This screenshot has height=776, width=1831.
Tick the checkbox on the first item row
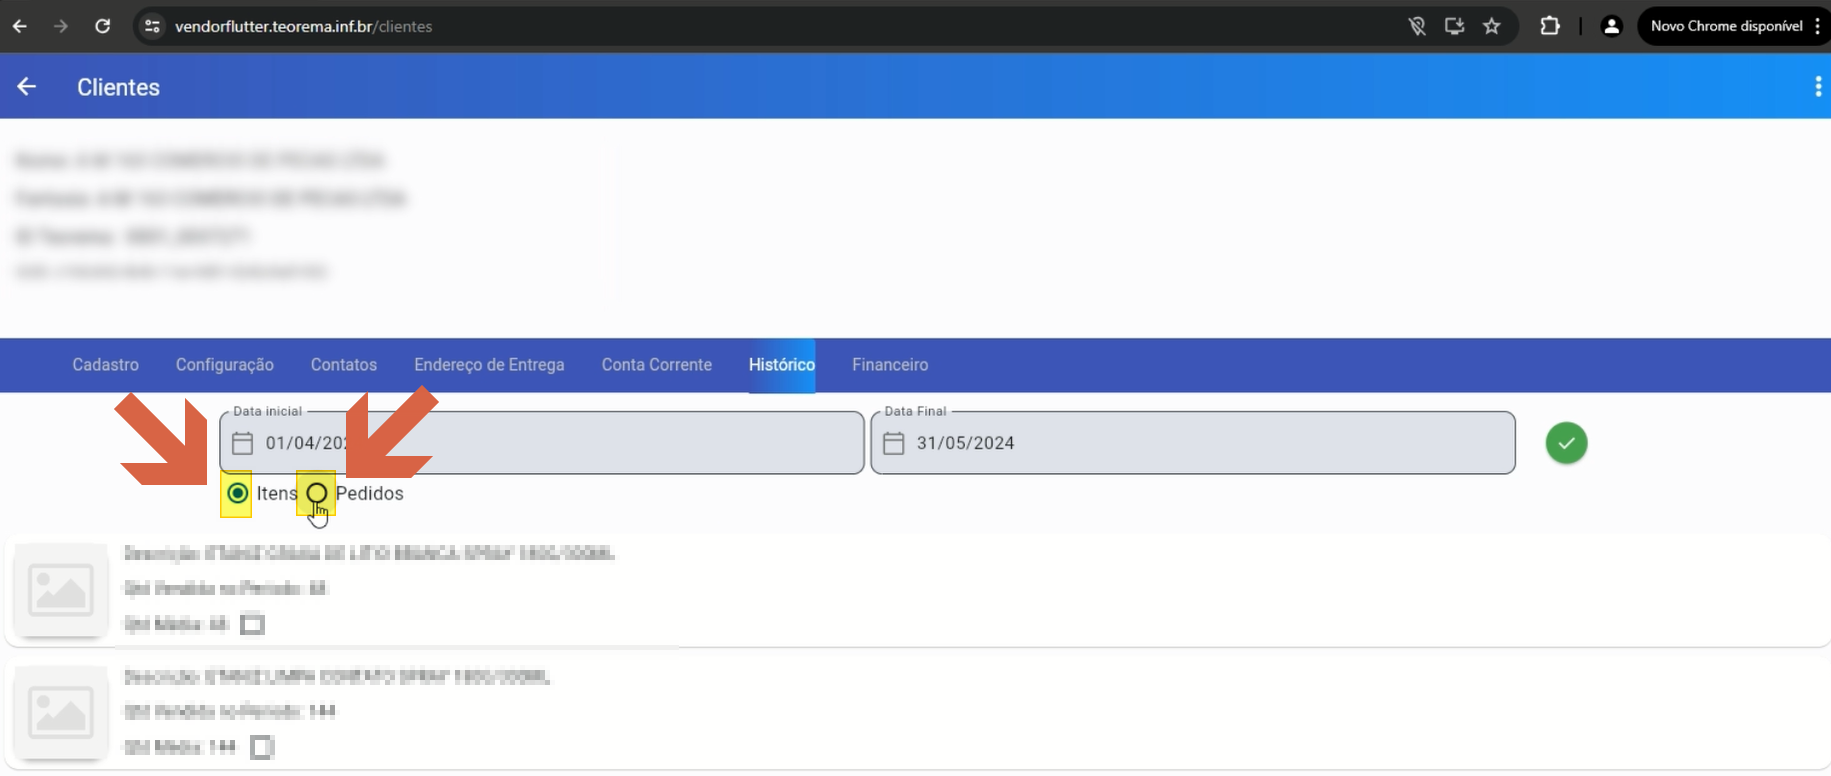252,625
